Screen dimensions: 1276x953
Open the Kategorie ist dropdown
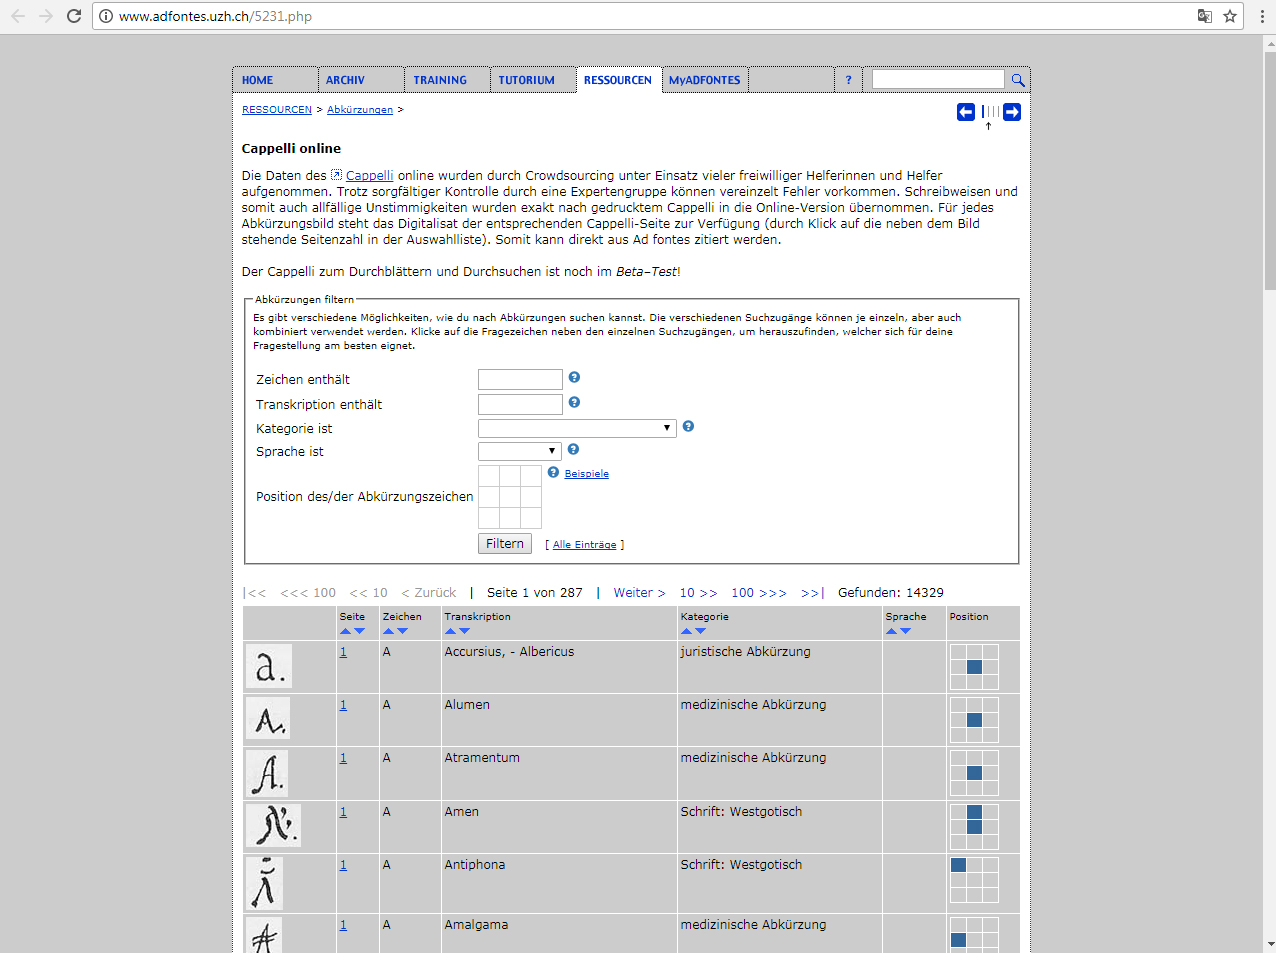click(577, 428)
